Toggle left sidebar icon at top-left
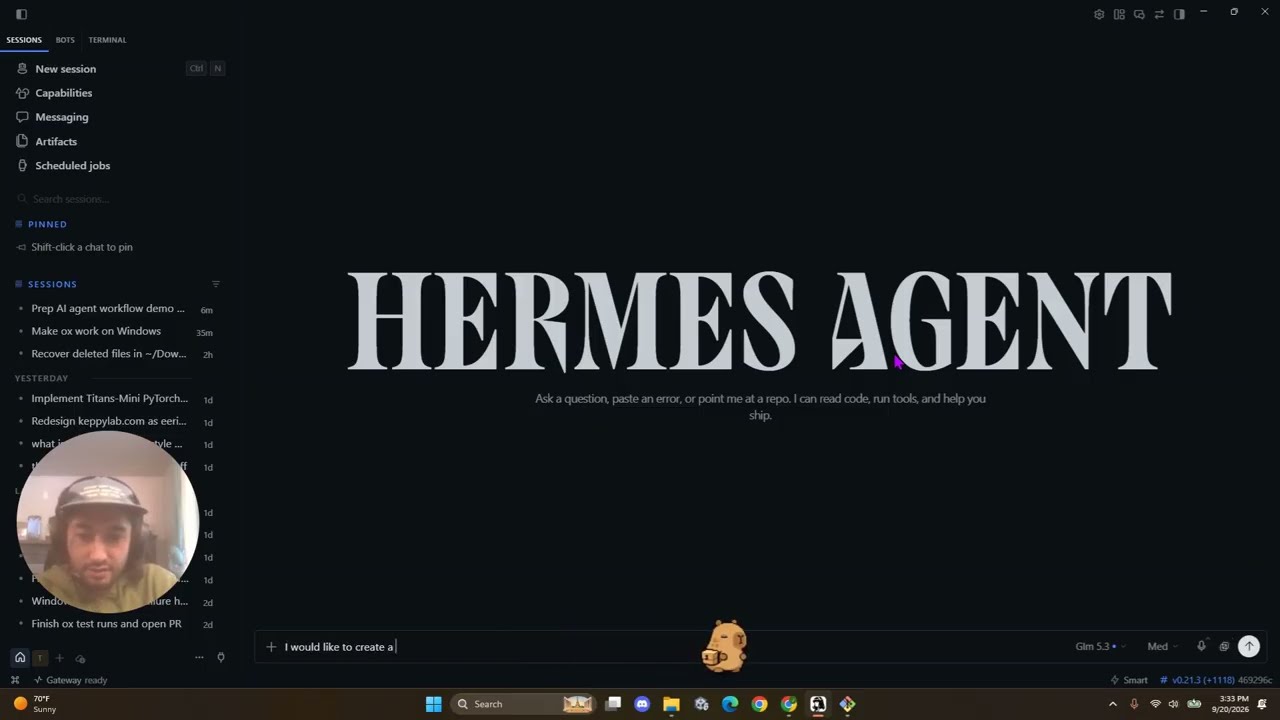The width and height of the screenshot is (1280, 720). tap(21, 14)
